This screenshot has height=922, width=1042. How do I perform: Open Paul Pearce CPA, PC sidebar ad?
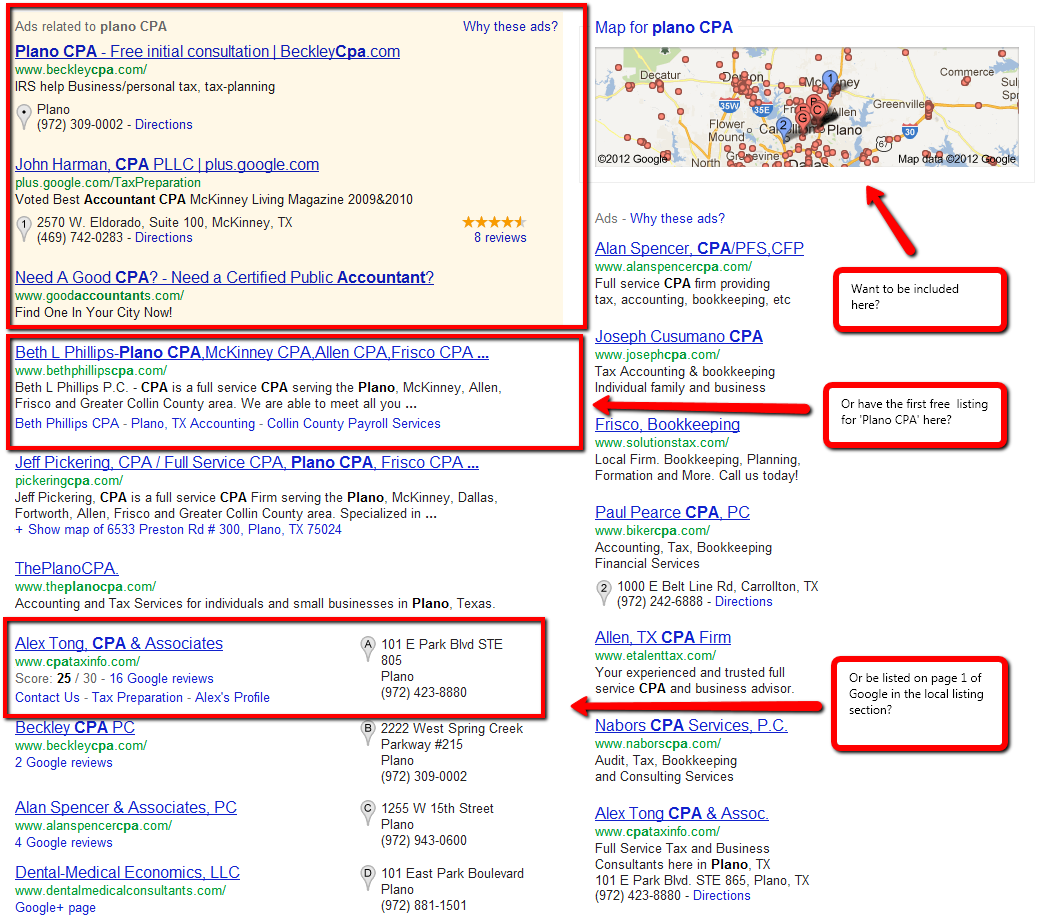(x=672, y=513)
